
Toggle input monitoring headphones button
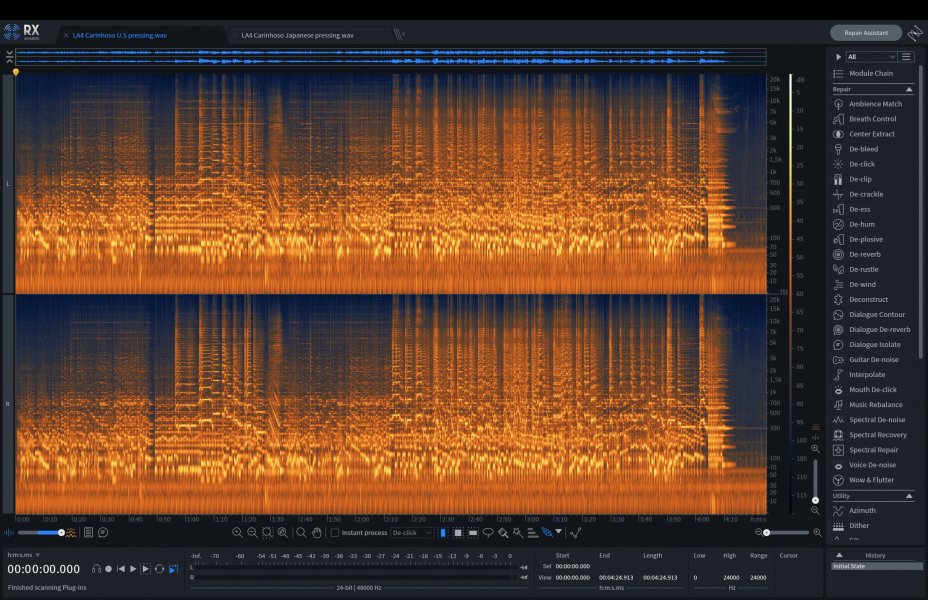[96, 569]
